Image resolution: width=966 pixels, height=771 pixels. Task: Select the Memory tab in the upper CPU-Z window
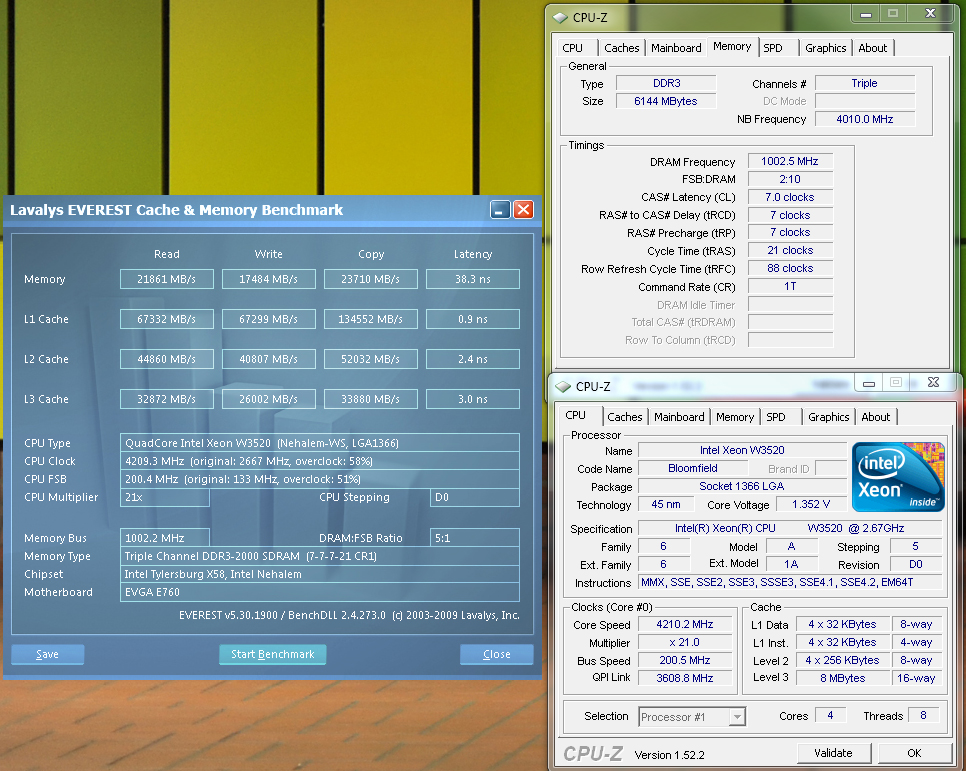(x=732, y=46)
